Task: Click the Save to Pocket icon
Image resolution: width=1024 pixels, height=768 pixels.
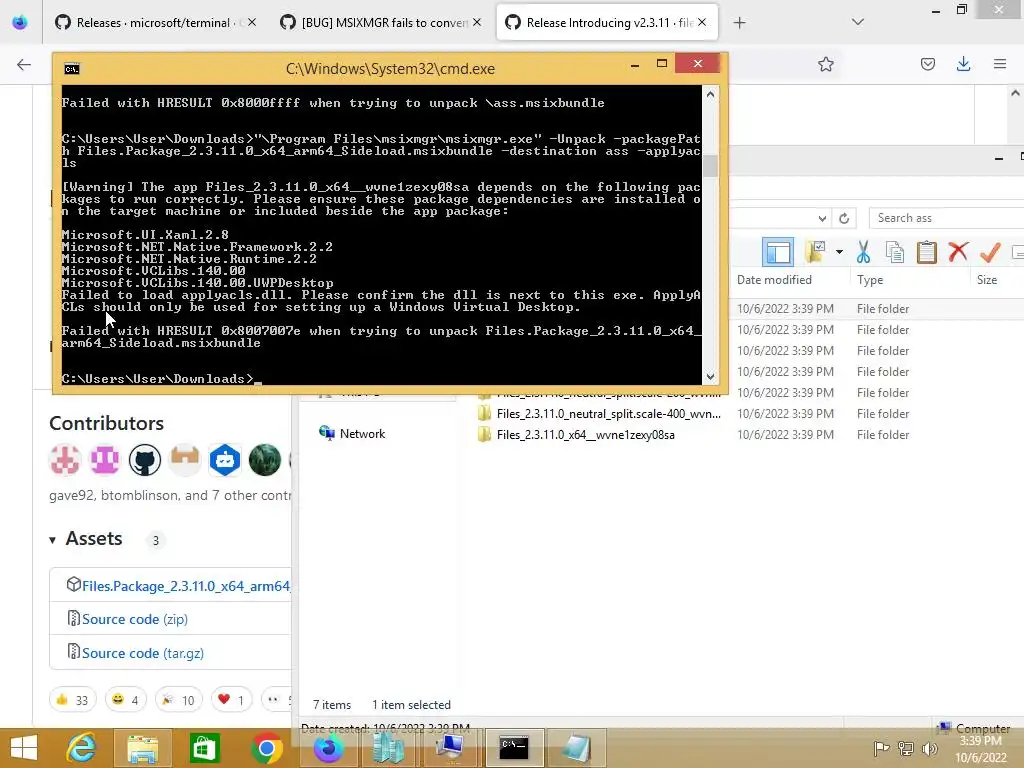Action: 927,64
